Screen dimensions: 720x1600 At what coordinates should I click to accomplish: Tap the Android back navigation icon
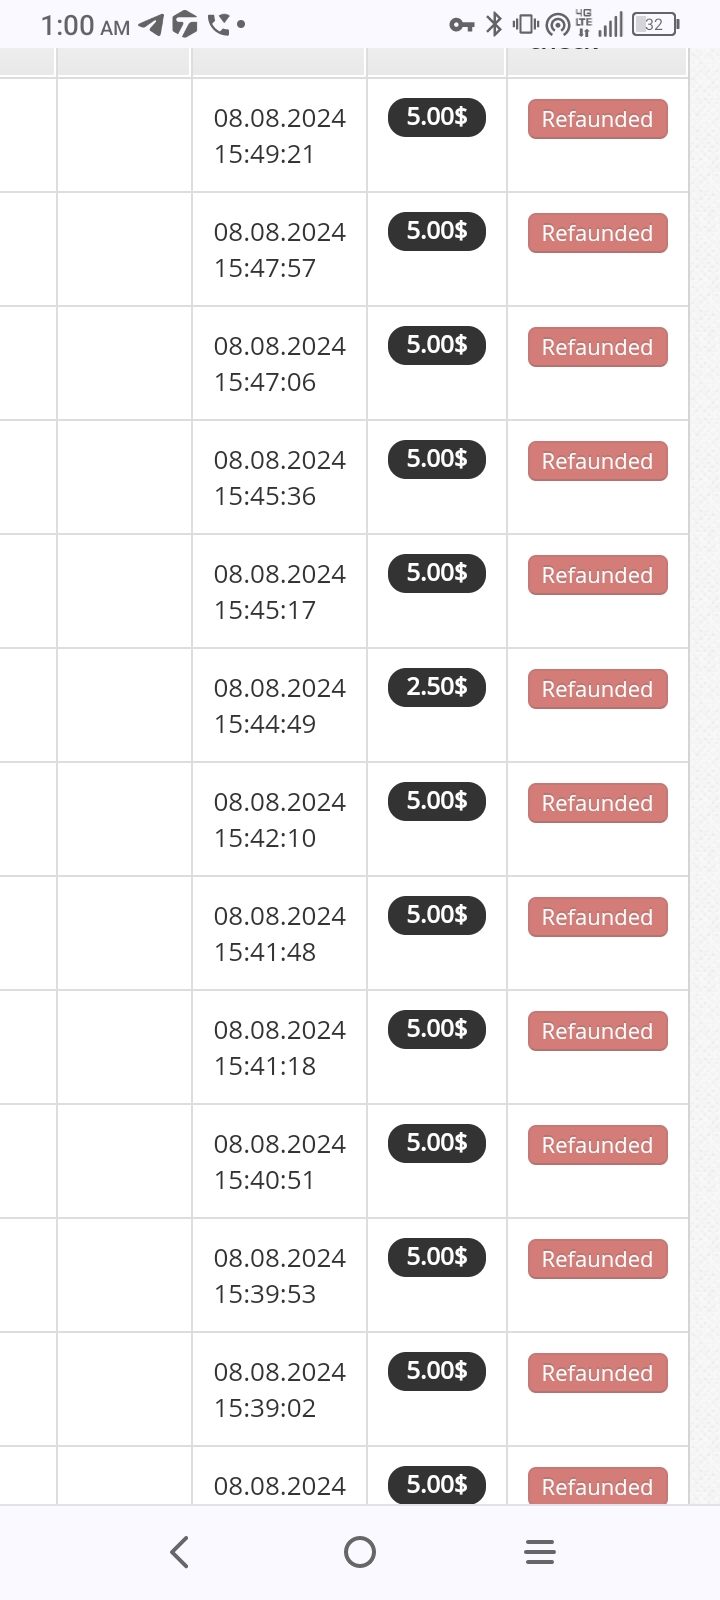[x=180, y=1552]
